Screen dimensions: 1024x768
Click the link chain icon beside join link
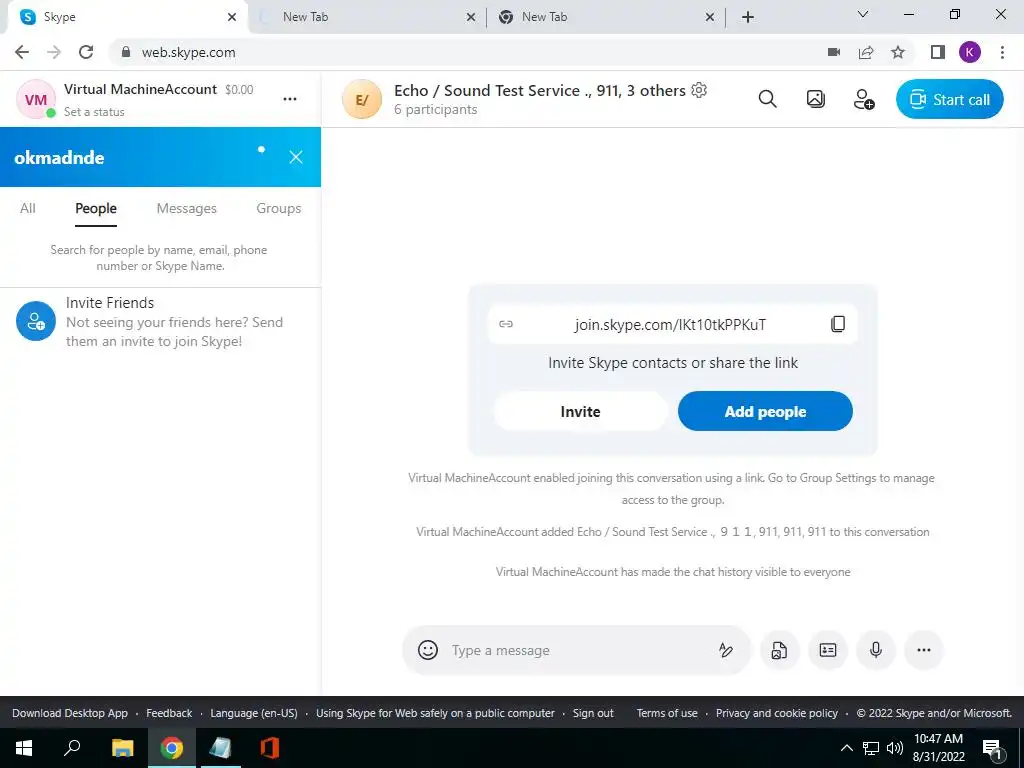(506, 324)
